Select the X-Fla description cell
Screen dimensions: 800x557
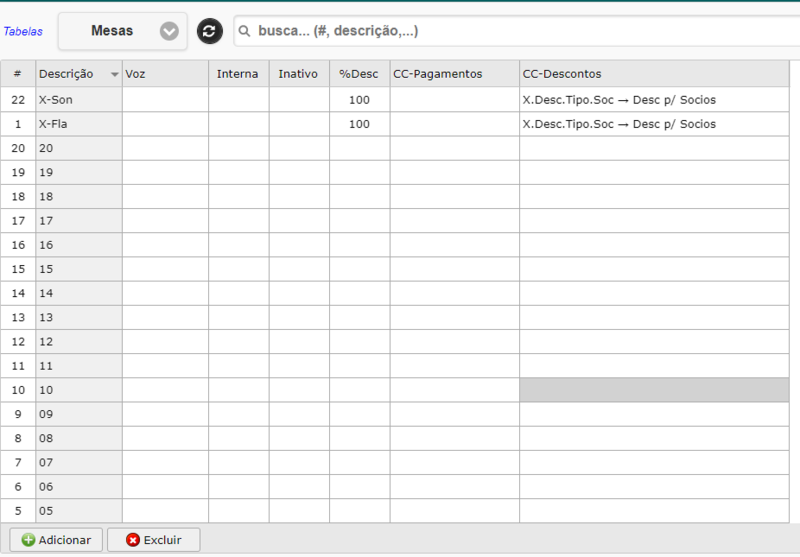point(79,124)
